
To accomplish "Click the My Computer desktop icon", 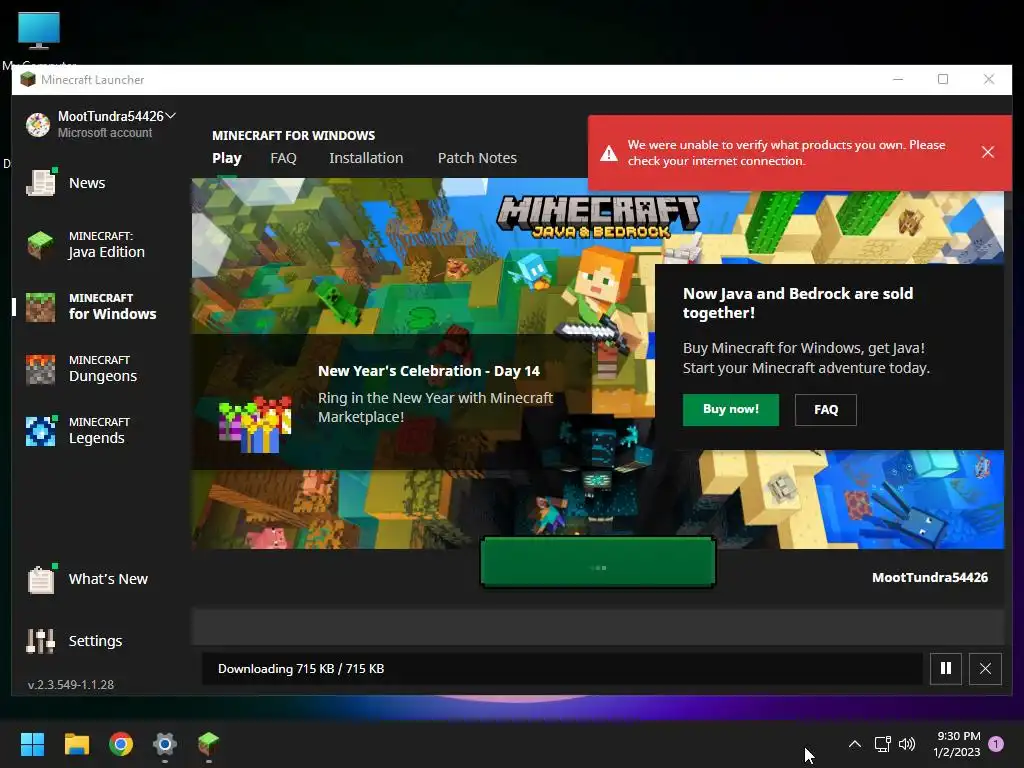I will pyautogui.click(x=39, y=31).
